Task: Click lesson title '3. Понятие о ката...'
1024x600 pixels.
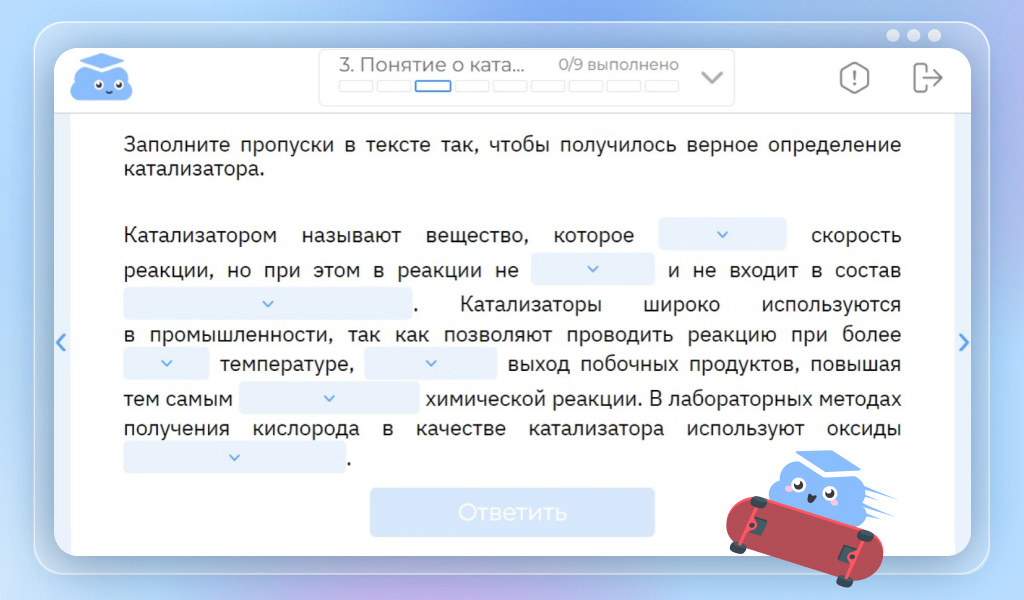Action: pyautogui.click(x=432, y=65)
